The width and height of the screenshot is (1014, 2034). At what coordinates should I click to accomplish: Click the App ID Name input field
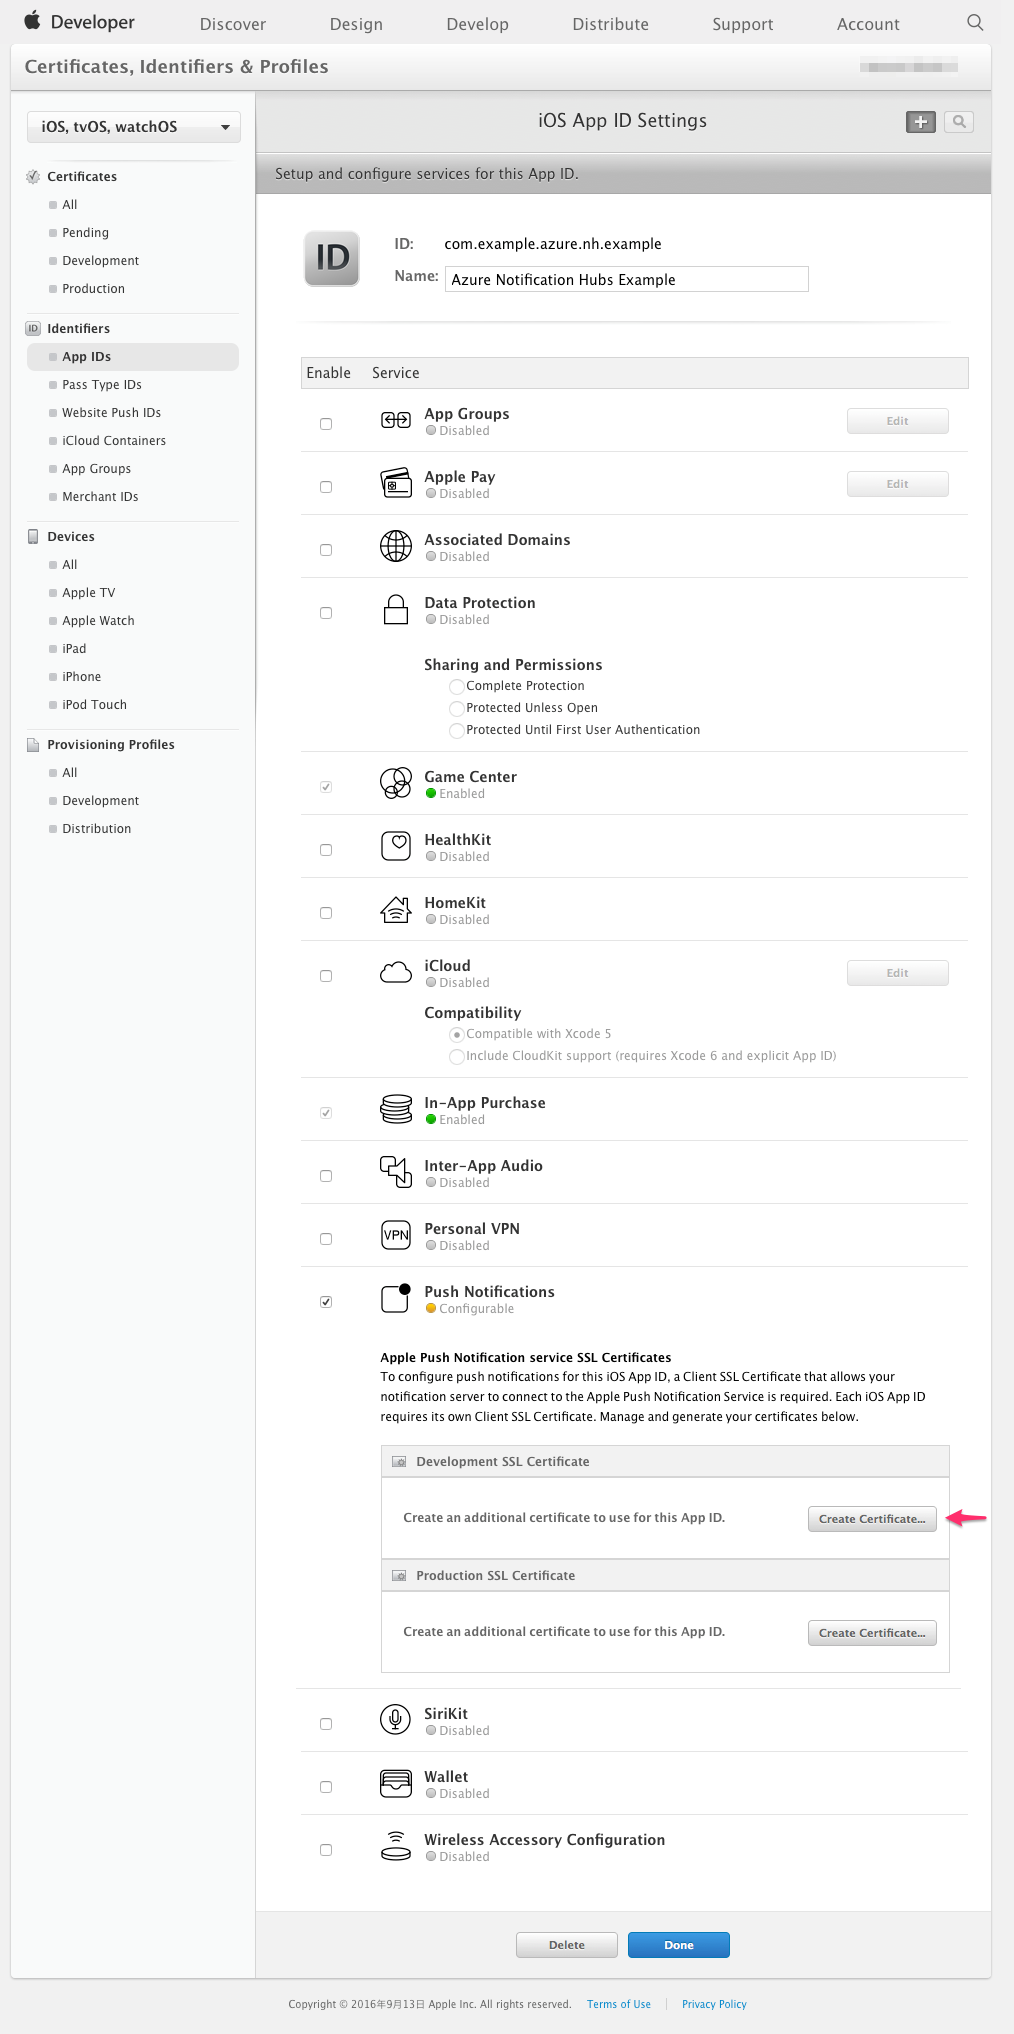point(626,279)
